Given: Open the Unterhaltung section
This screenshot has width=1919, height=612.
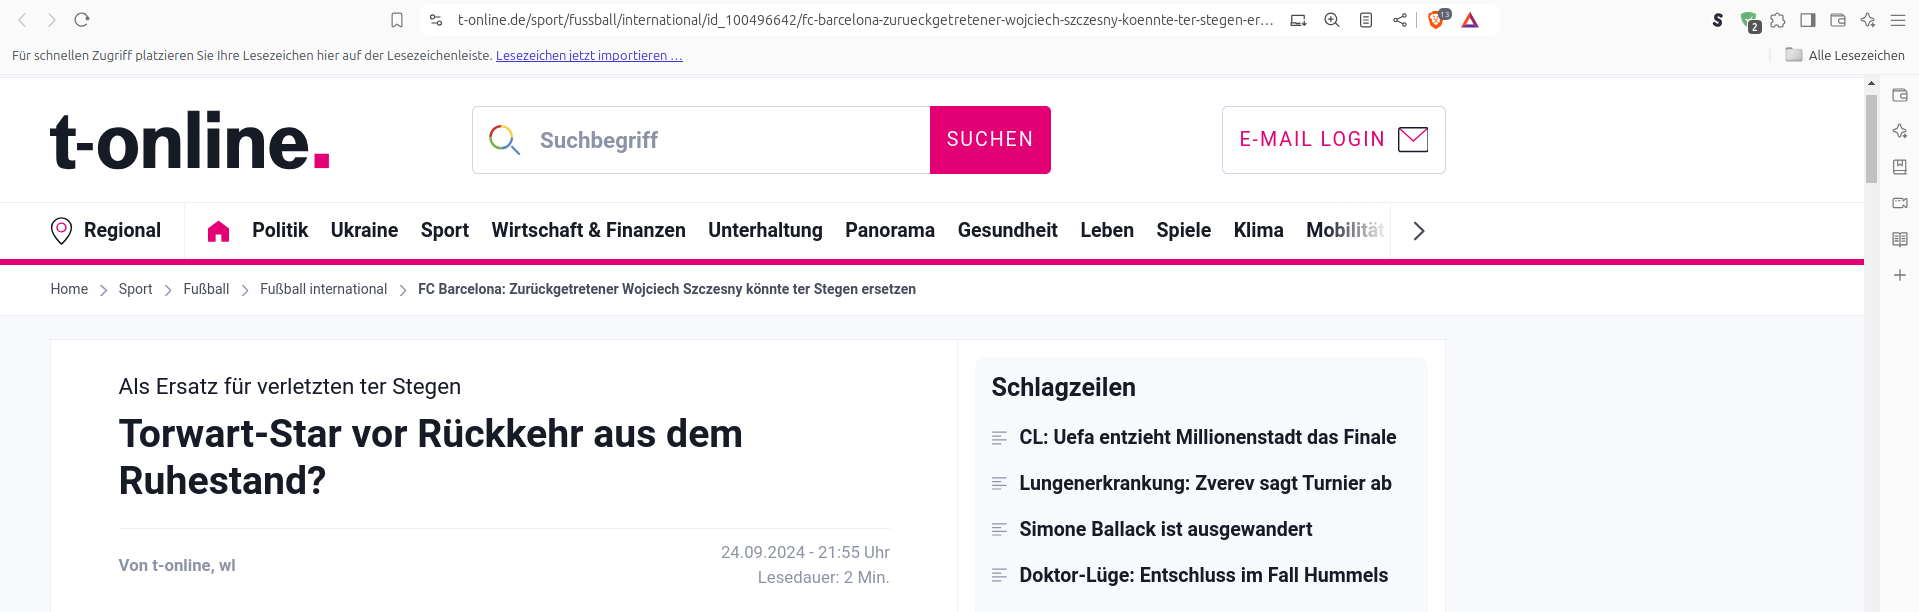Looking at the screenshot, I should click(765, 230).
